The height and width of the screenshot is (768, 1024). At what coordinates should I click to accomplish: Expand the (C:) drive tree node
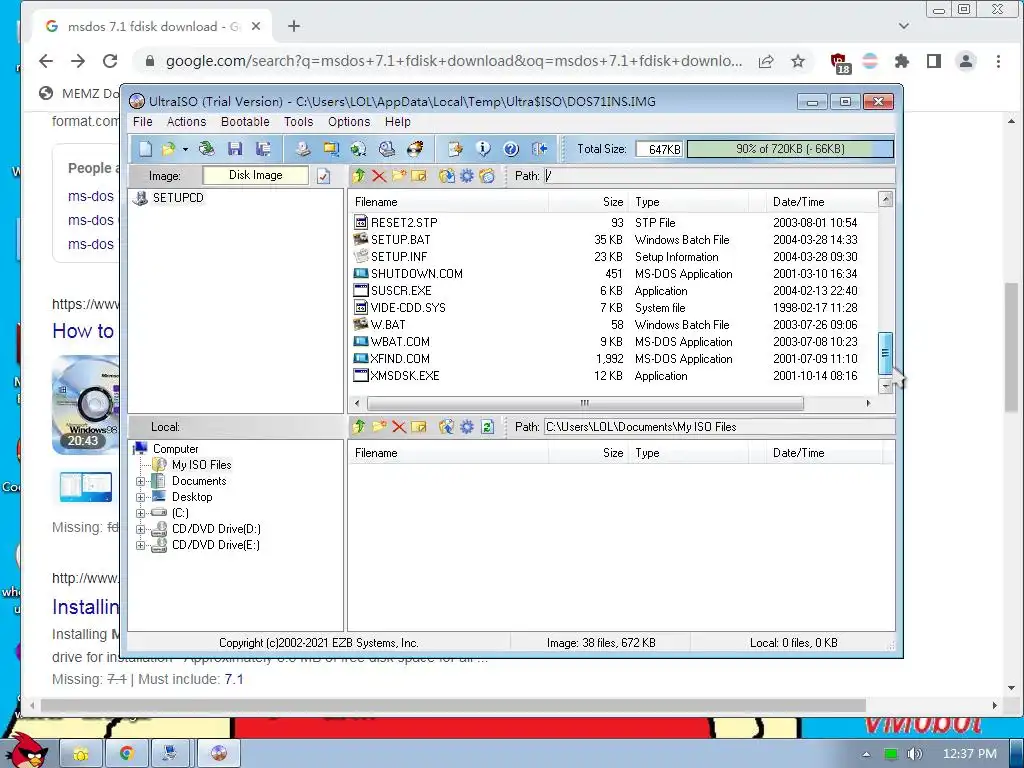point(140,513)
